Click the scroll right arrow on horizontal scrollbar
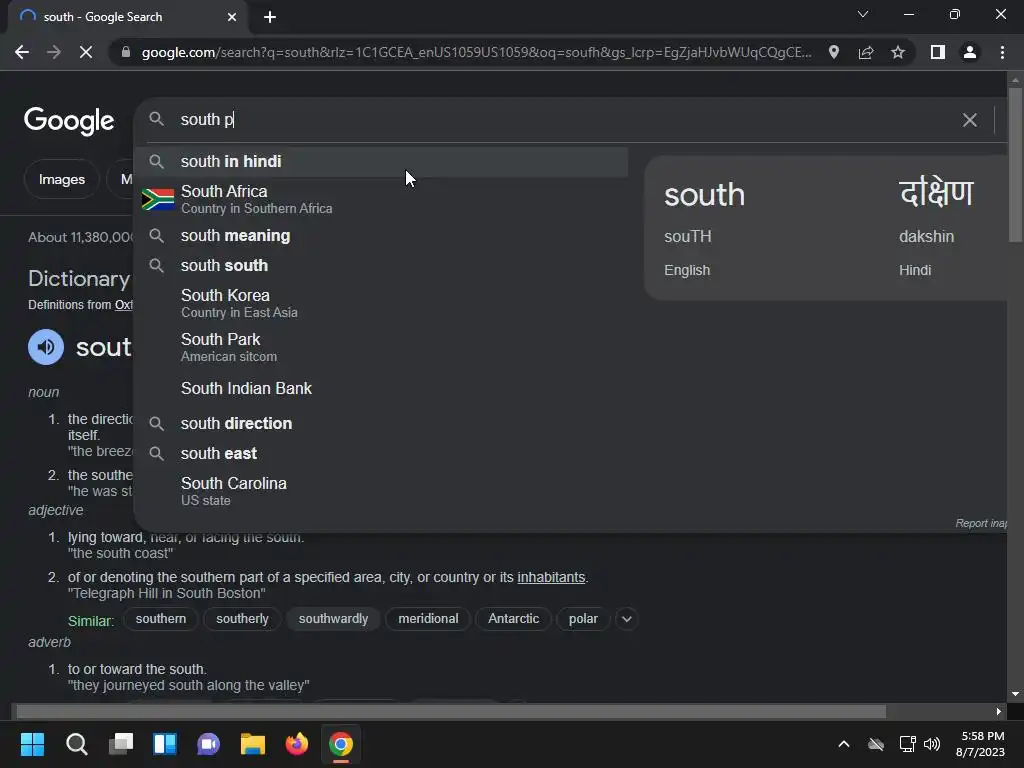This screenshot has width=1024, height=768. pos(999,711)
